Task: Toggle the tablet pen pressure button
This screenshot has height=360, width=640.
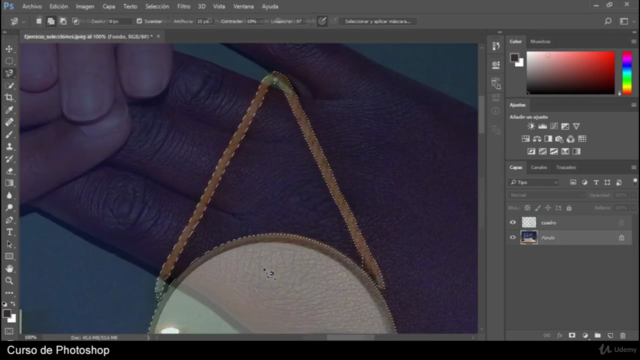Action: 322,21
